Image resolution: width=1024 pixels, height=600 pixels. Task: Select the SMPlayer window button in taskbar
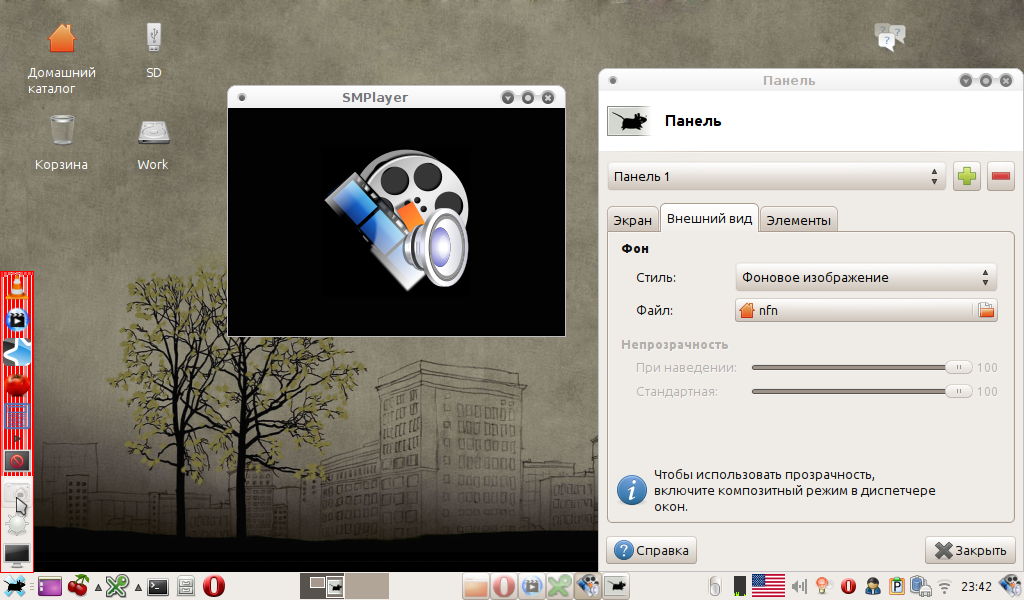point(588,586)
